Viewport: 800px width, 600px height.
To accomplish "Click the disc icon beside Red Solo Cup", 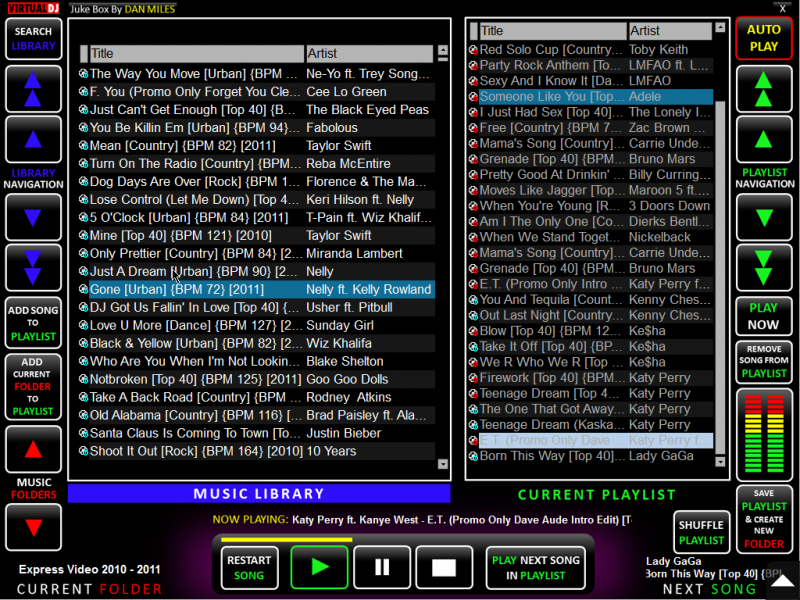I will 473,50.
